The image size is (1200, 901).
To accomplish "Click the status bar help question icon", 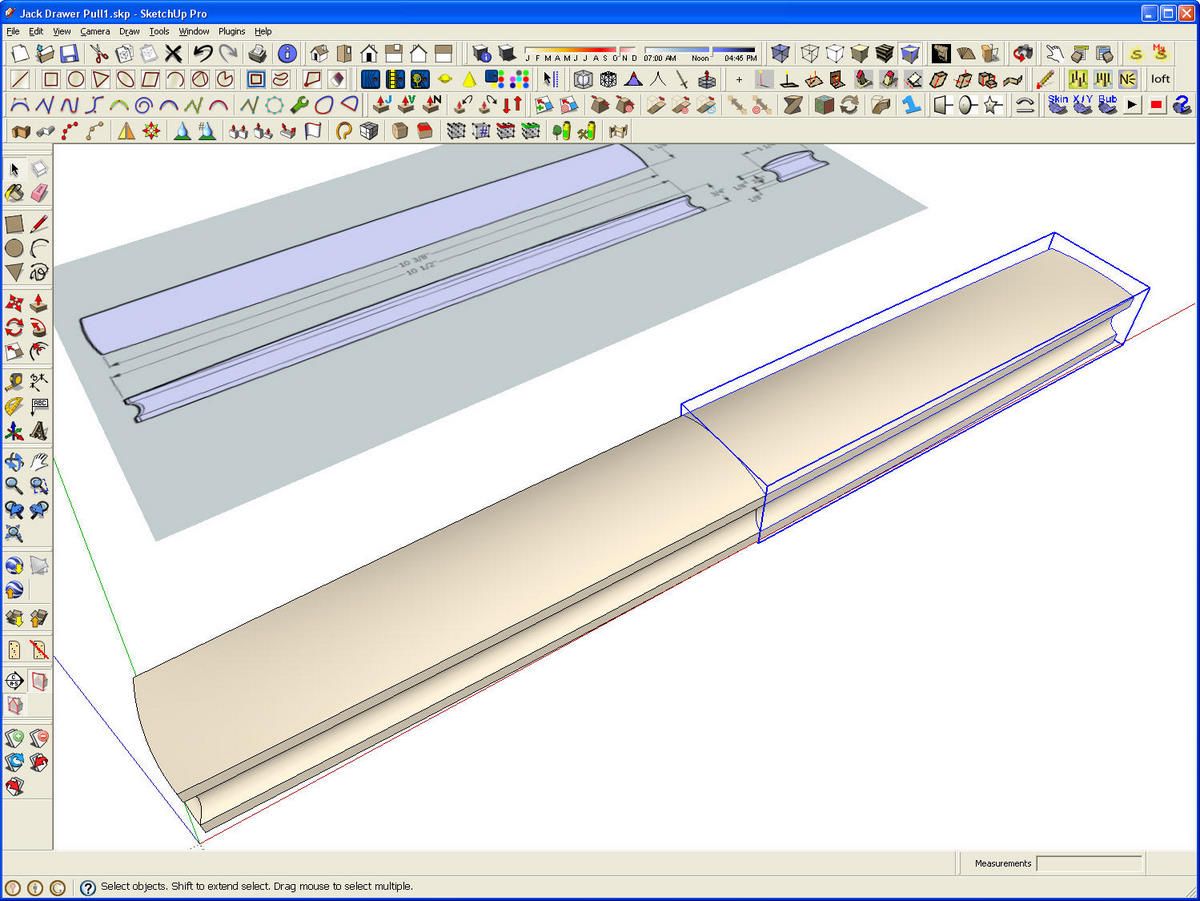I will [x=88, y=887].
